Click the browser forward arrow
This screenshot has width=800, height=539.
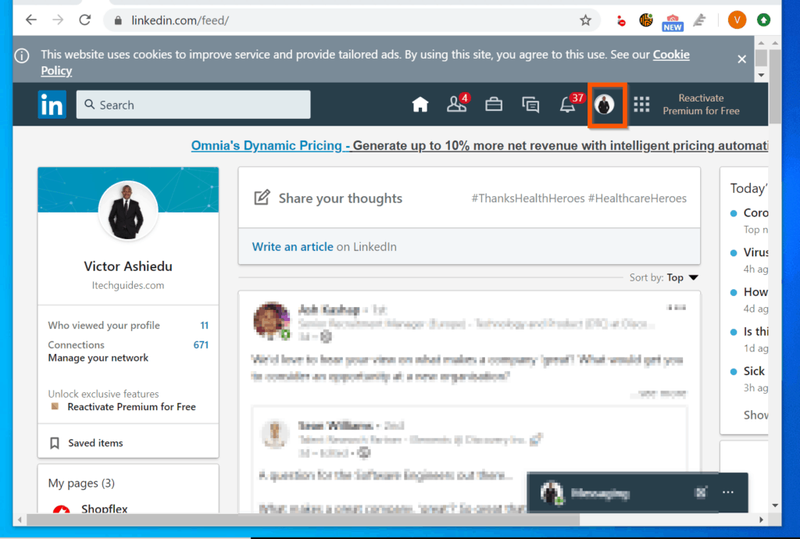pyautogui.click(x=58, y=20)
